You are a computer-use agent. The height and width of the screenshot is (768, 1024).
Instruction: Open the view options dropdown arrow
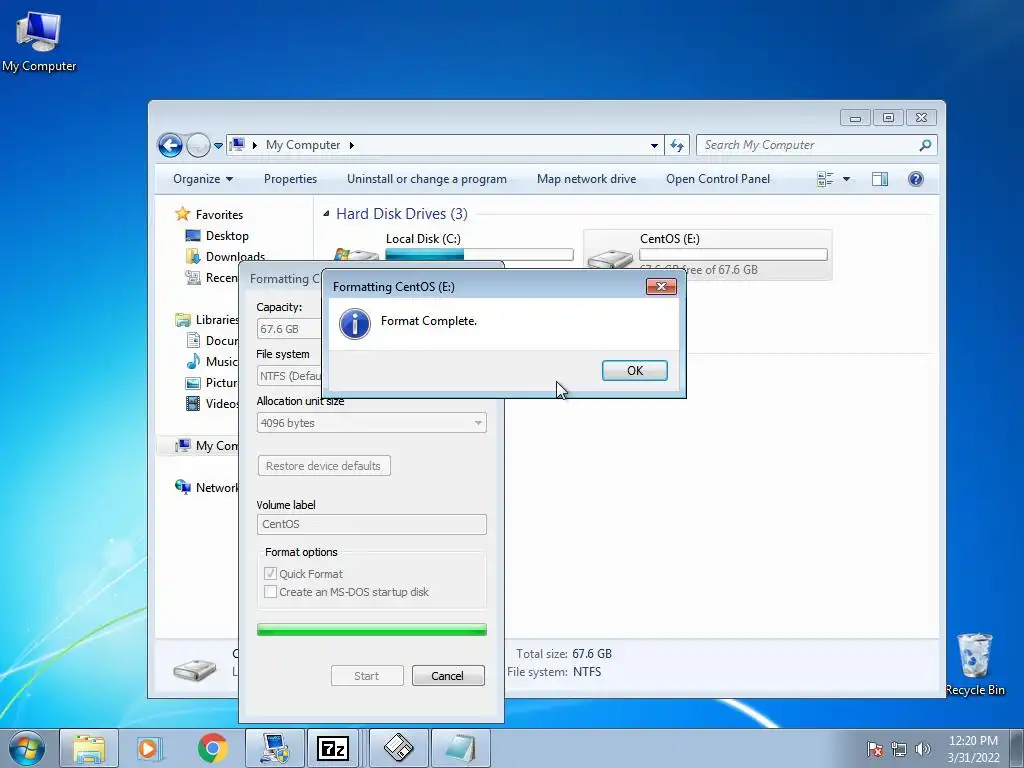pos(846,179)
